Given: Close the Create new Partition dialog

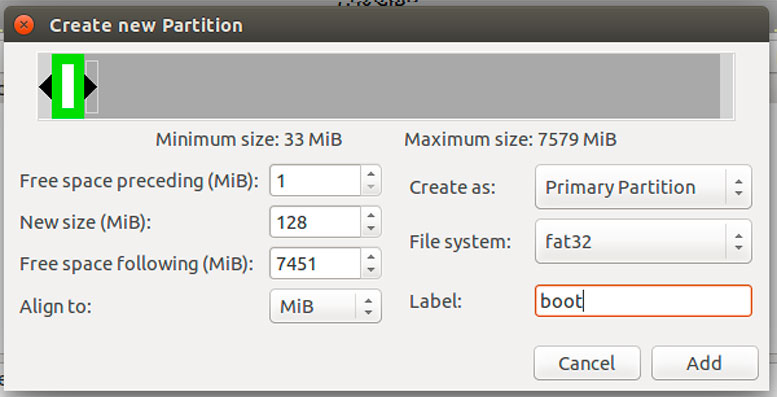Looking at the screenshot, I should point(24,24).
